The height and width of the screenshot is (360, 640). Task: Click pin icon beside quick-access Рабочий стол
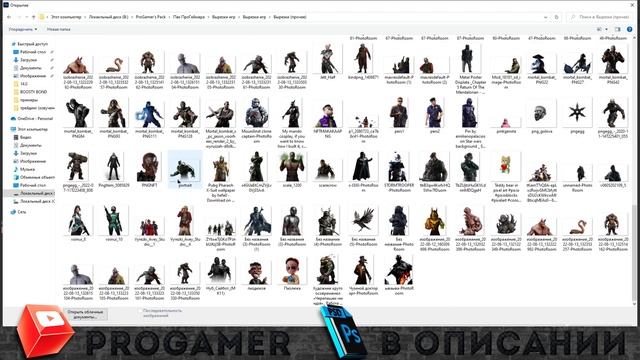click(52, 52)
